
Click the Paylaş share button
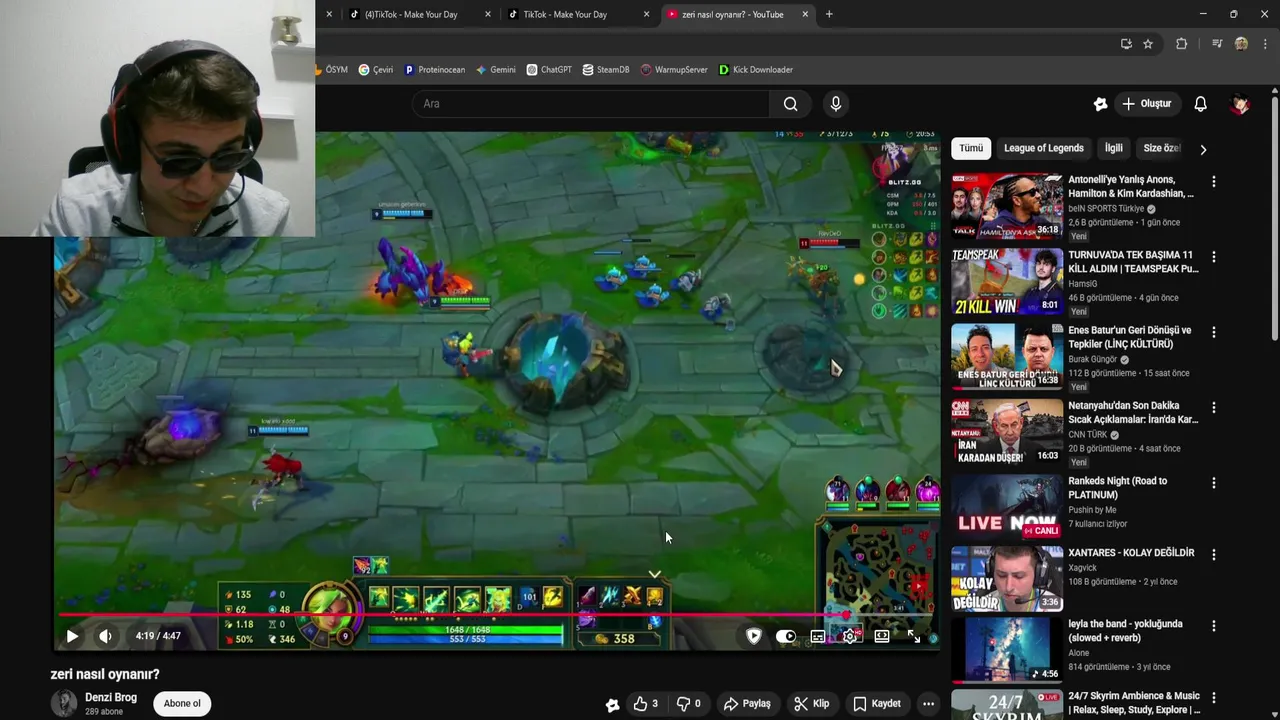[747, 704]
